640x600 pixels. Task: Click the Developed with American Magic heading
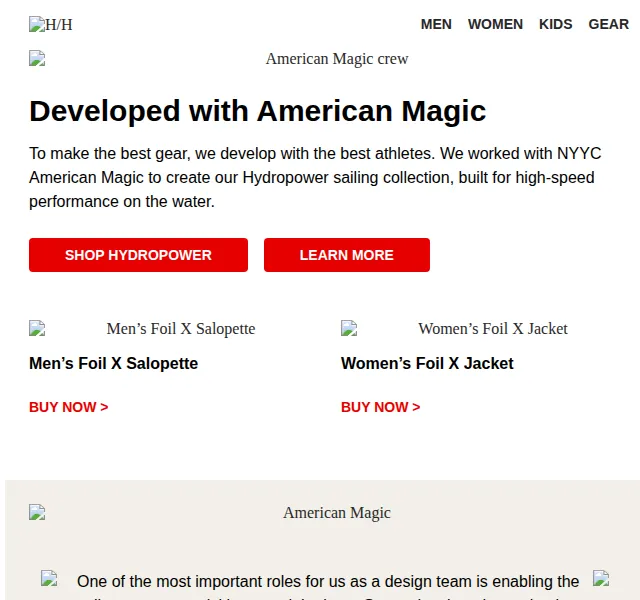pos(258,111)
